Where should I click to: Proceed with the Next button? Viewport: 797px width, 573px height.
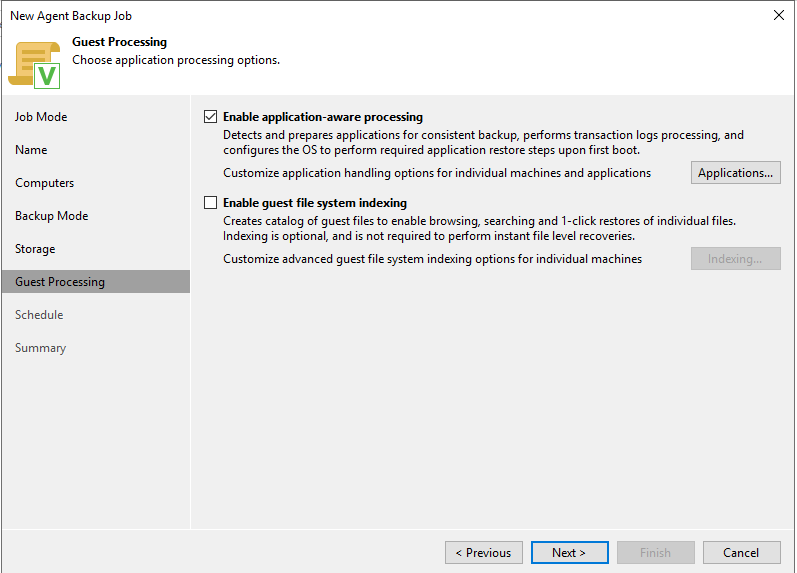(569, 552)
